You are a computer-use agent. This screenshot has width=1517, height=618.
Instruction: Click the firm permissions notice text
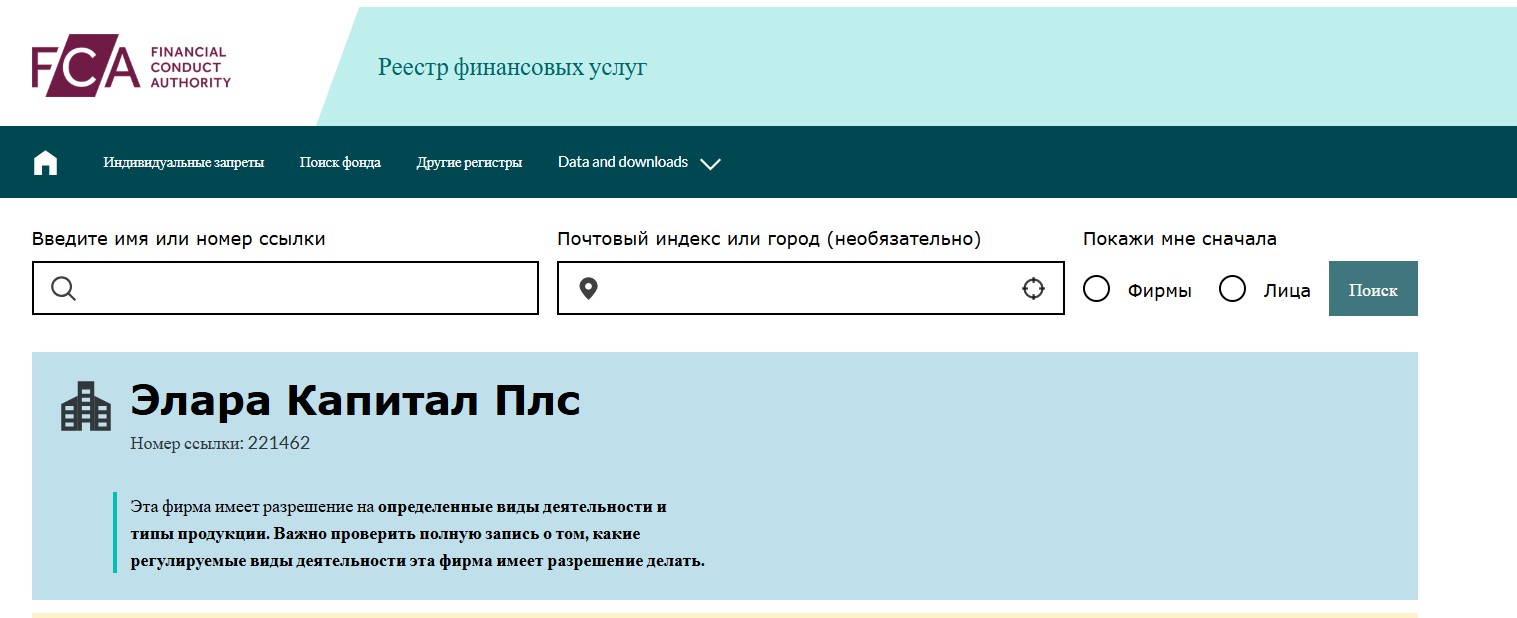[x=418, y=533]
